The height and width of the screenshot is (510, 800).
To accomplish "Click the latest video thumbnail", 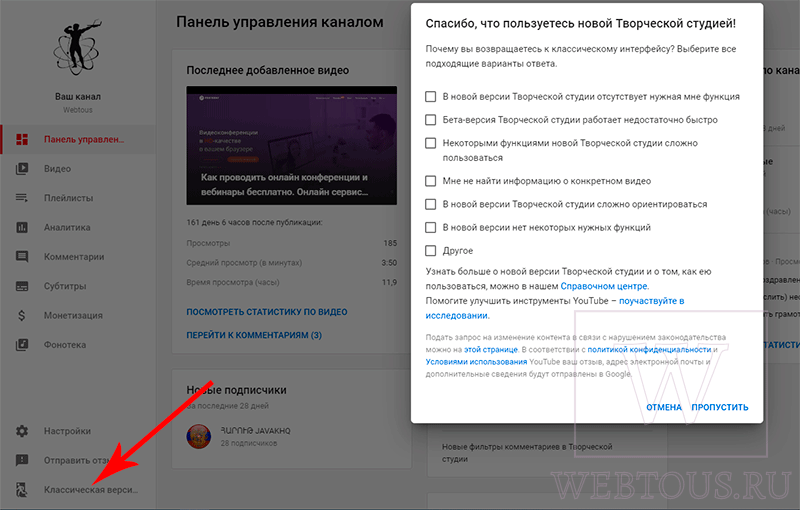I will pyautogui.click(x=291, y=145).
